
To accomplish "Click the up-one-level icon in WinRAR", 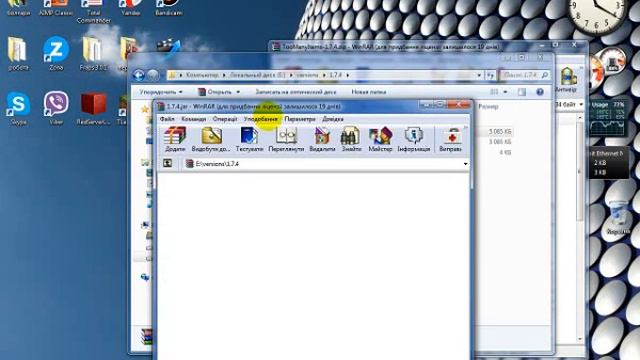I will (x=167, y=164).
